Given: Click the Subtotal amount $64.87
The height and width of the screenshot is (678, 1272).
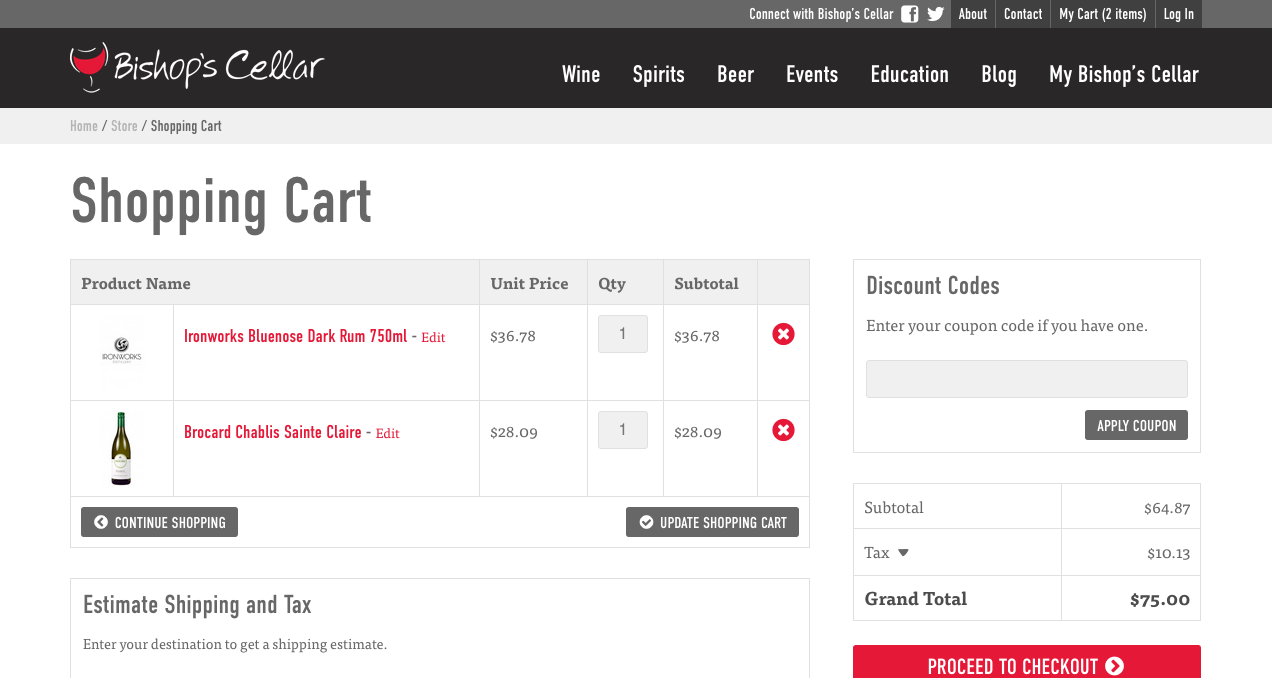Looking at the screenshot, I should point(1167,508).
